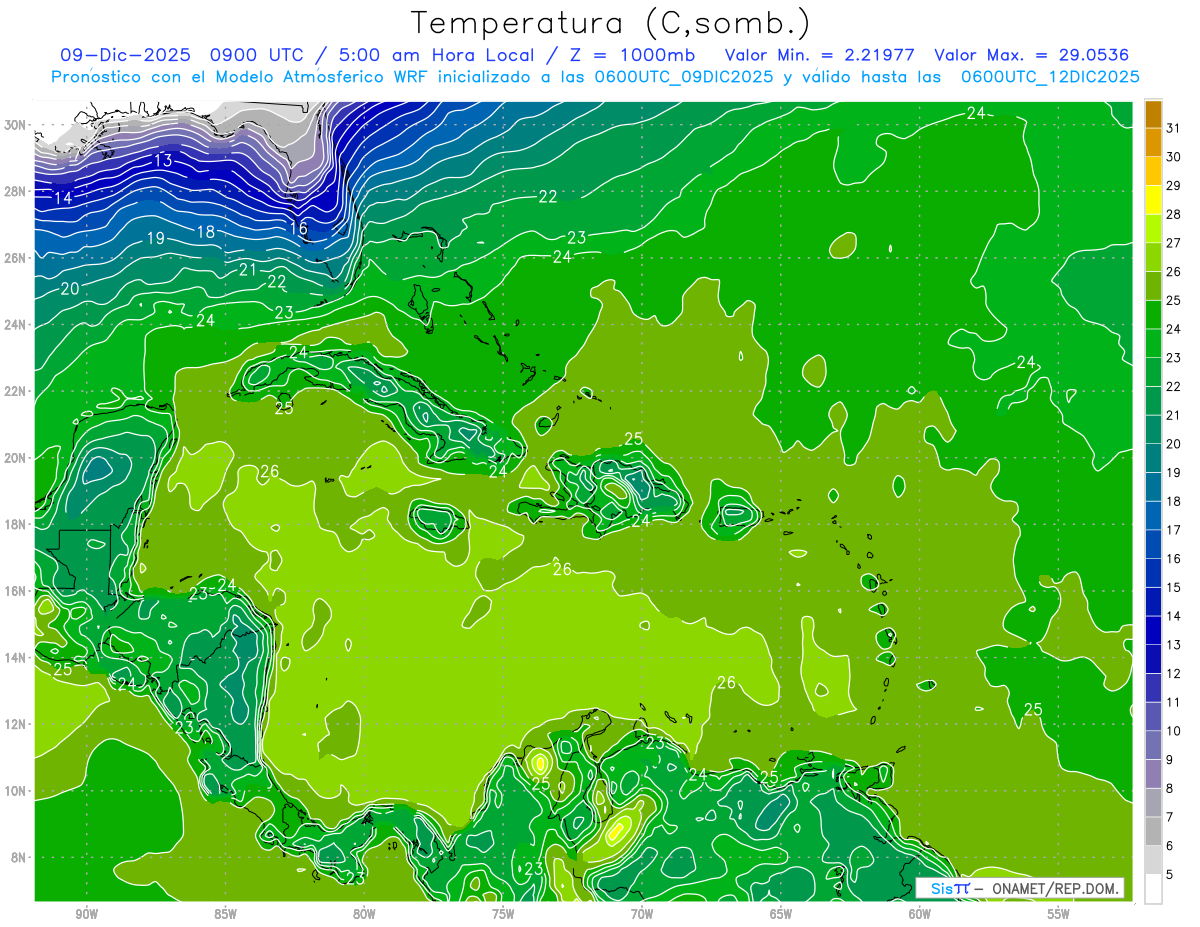The height and width of the screenshot is (927, 1200).
Task: Click the "Sisπ" logo text
Action: click(950, 888)
